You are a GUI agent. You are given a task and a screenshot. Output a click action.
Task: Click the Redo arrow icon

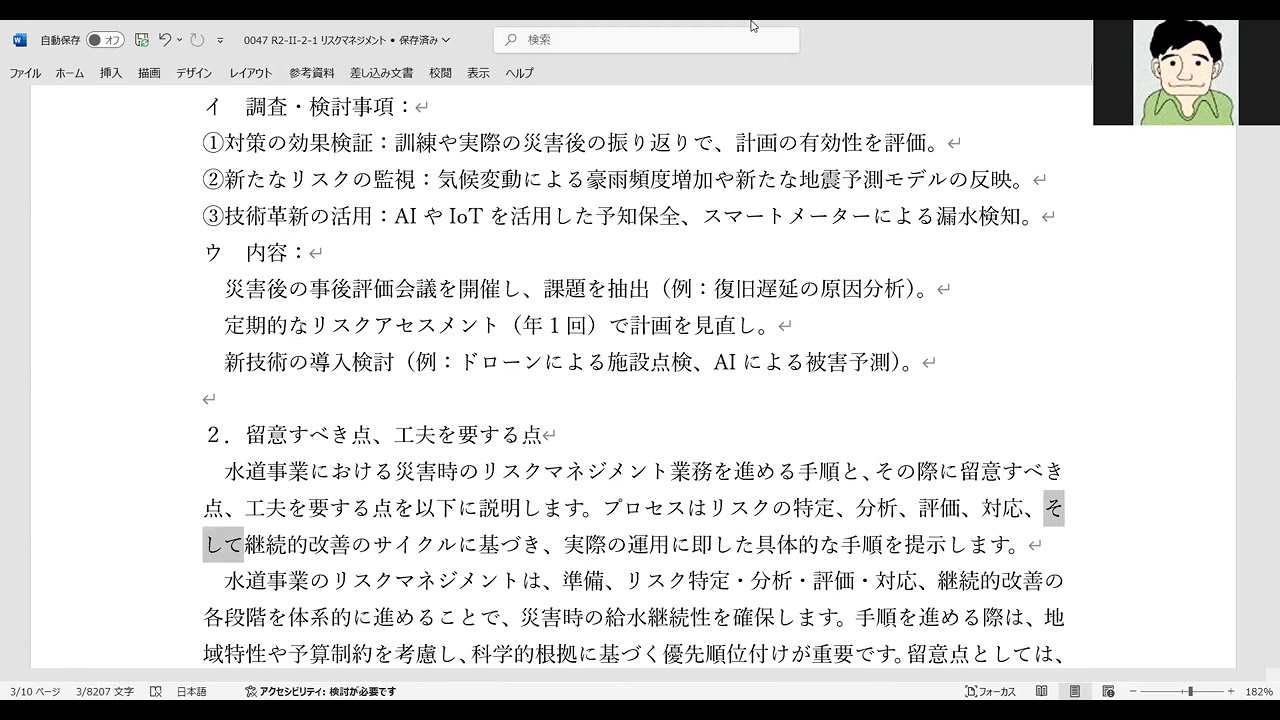pos(197,40)
